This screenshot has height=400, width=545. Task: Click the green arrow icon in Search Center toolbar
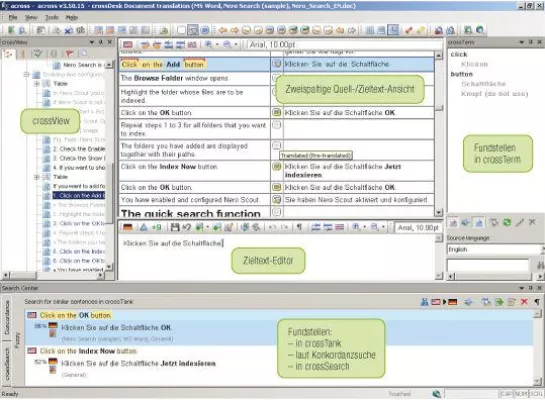coord(499,302)
